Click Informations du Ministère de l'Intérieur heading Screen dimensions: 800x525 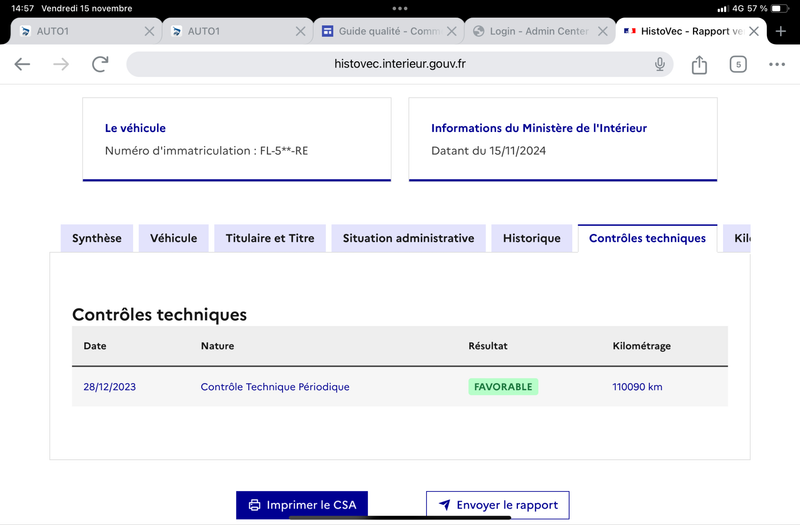[539, 128]
